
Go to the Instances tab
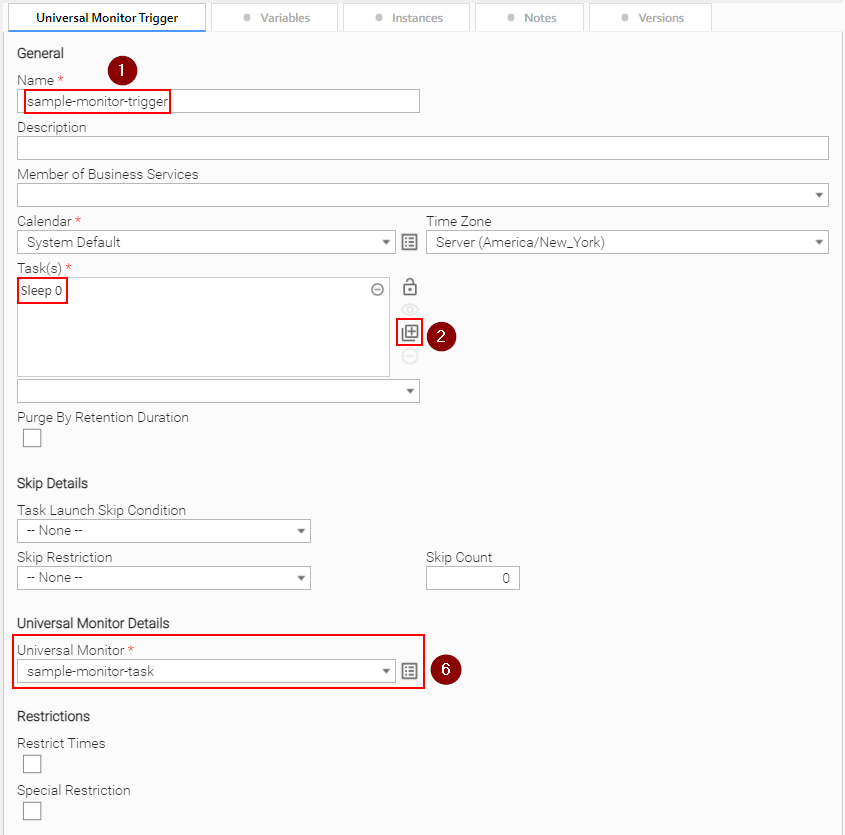tap(407, 18)
